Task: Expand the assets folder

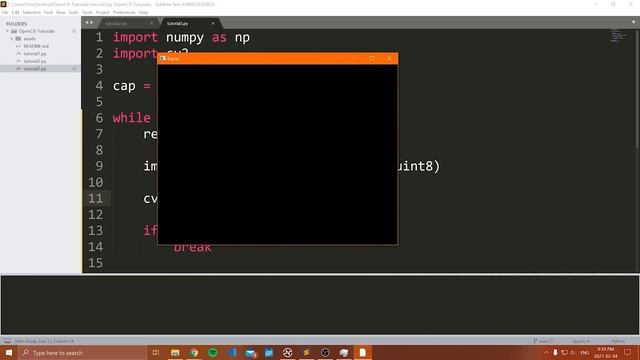Action: 12,38
